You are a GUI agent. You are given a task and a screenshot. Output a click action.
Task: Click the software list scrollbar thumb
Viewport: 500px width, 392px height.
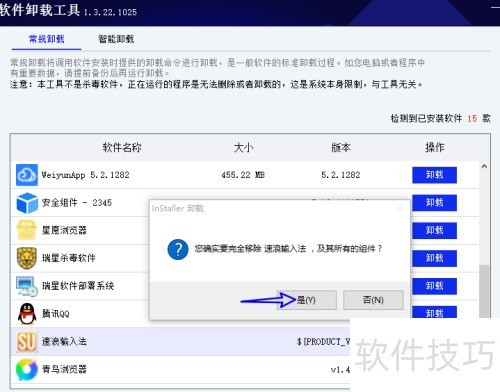[484, 292]
